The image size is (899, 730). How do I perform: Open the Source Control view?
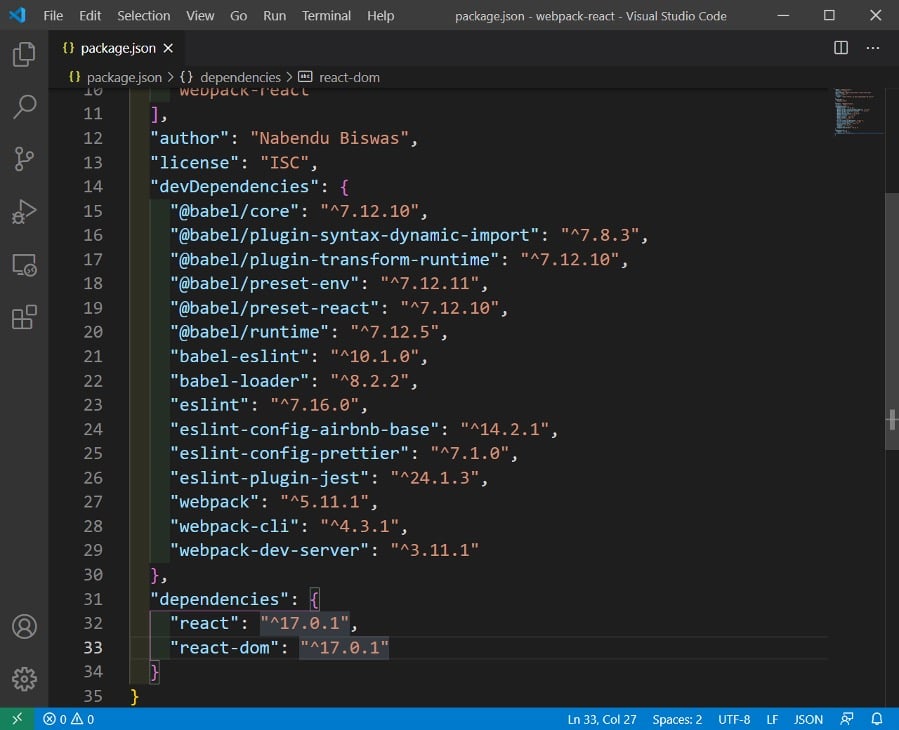click(24, 159)
